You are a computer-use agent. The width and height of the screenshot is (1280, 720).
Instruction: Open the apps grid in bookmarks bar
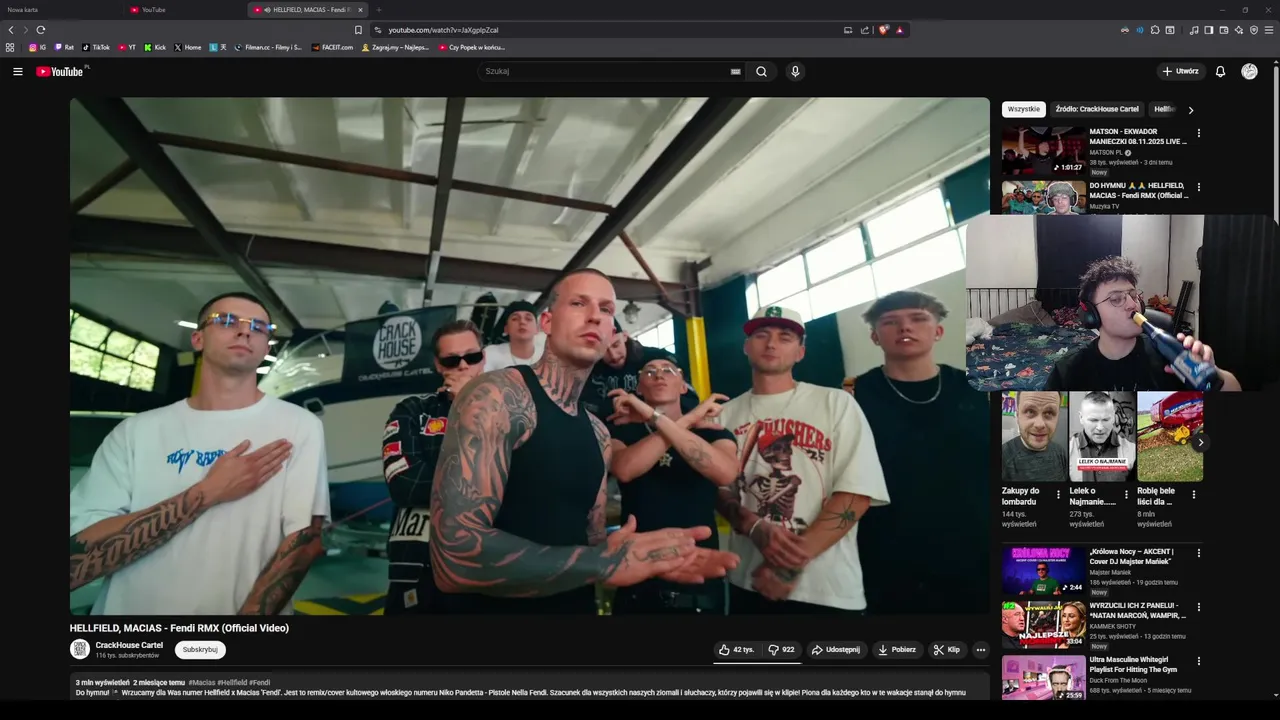coord(10,47)
